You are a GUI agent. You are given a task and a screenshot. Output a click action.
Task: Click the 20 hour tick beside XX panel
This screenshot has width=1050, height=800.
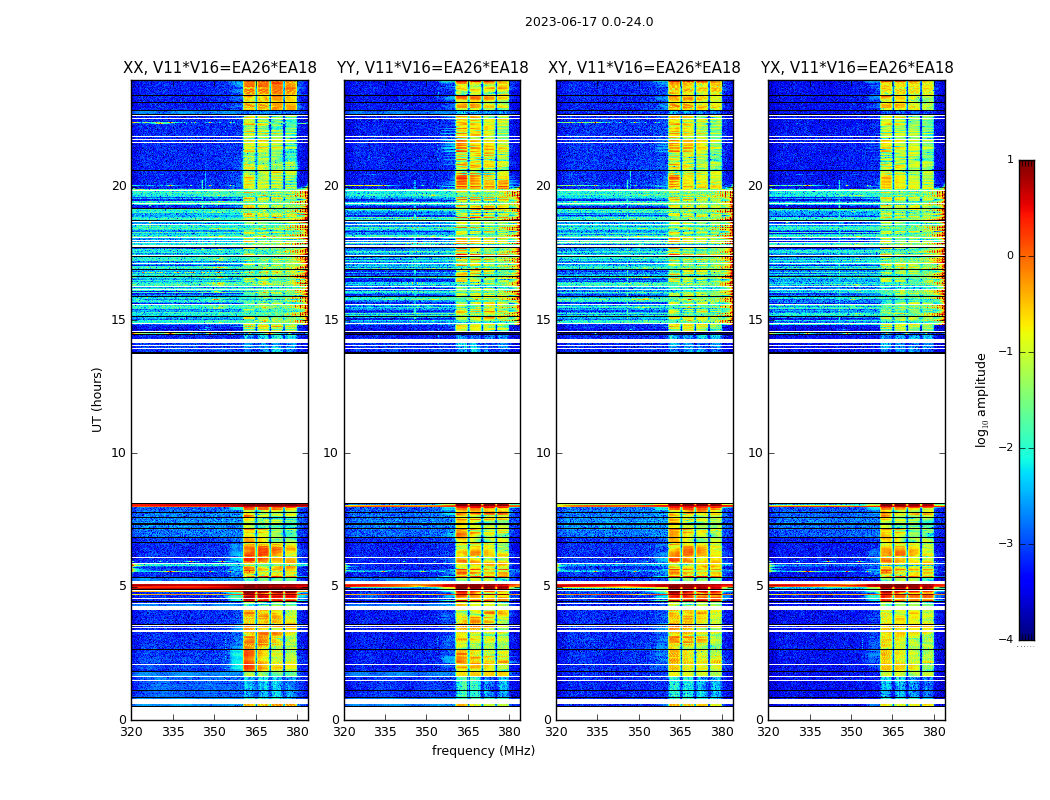point(119,186)
